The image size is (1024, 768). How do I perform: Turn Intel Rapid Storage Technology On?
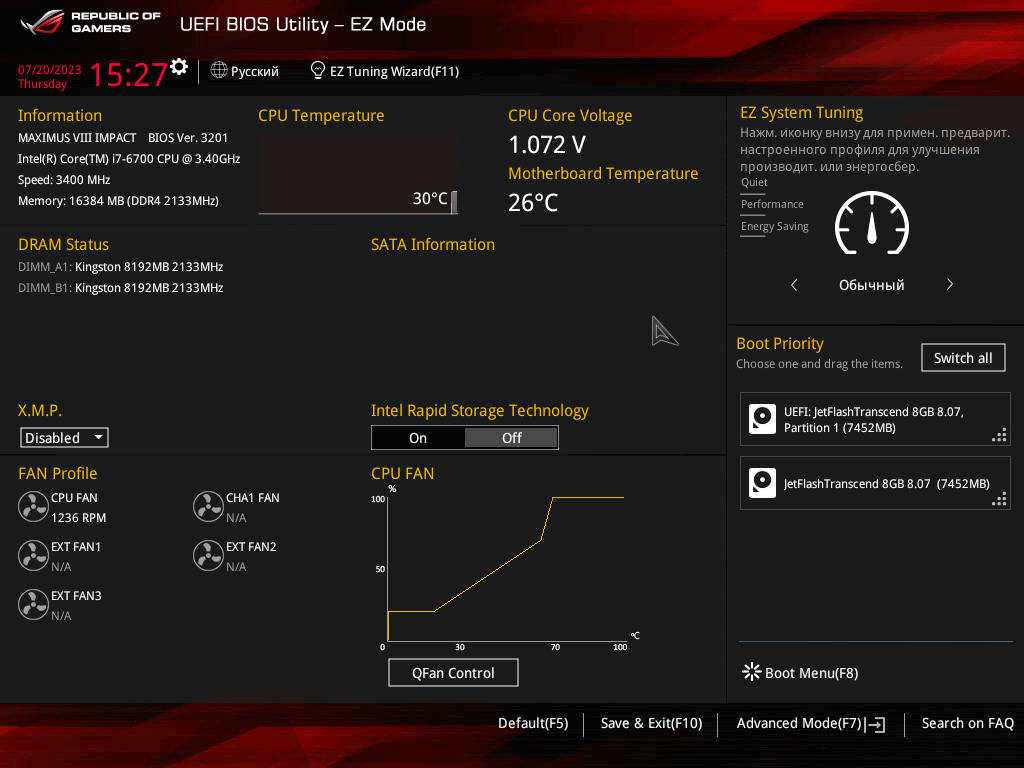(418, 438)
